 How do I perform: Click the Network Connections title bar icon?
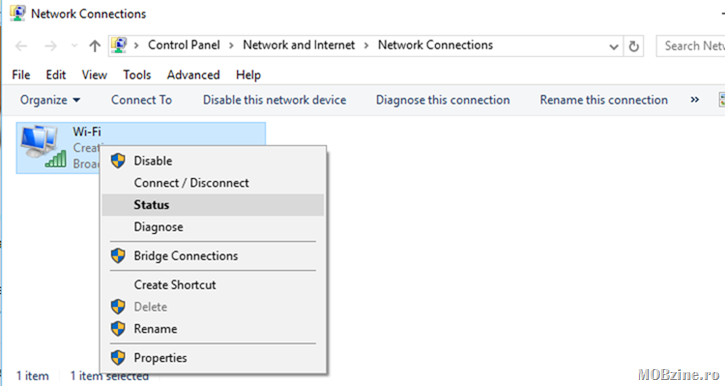pyautogui.click(x=18, y=13)
